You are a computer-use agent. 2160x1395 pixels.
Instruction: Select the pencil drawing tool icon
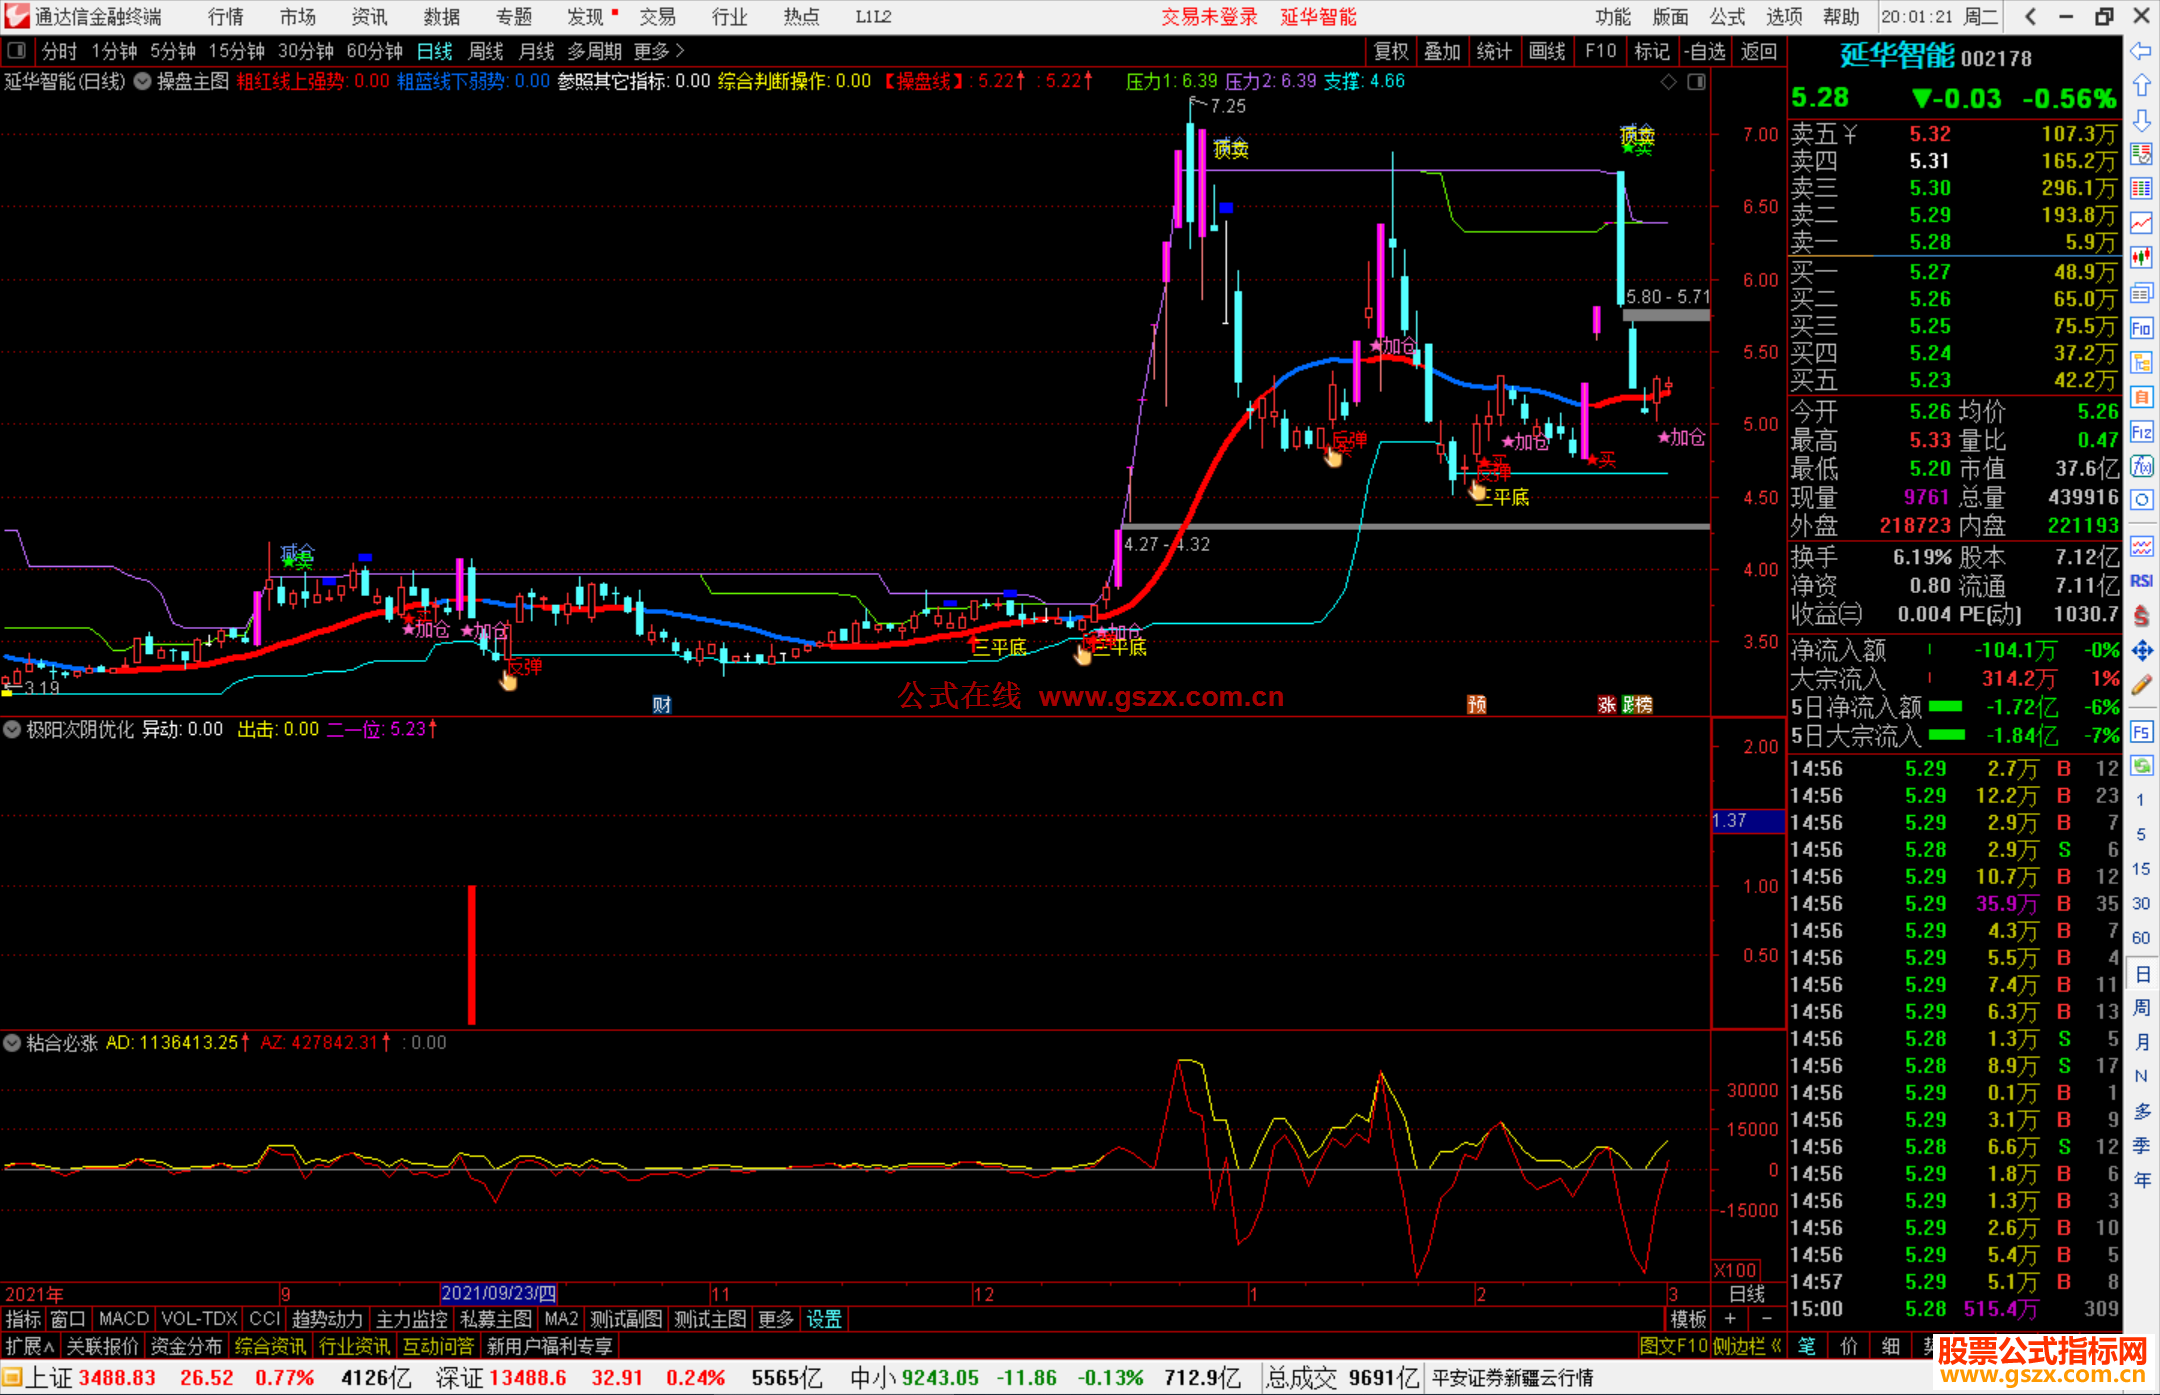pos(2141,685)
